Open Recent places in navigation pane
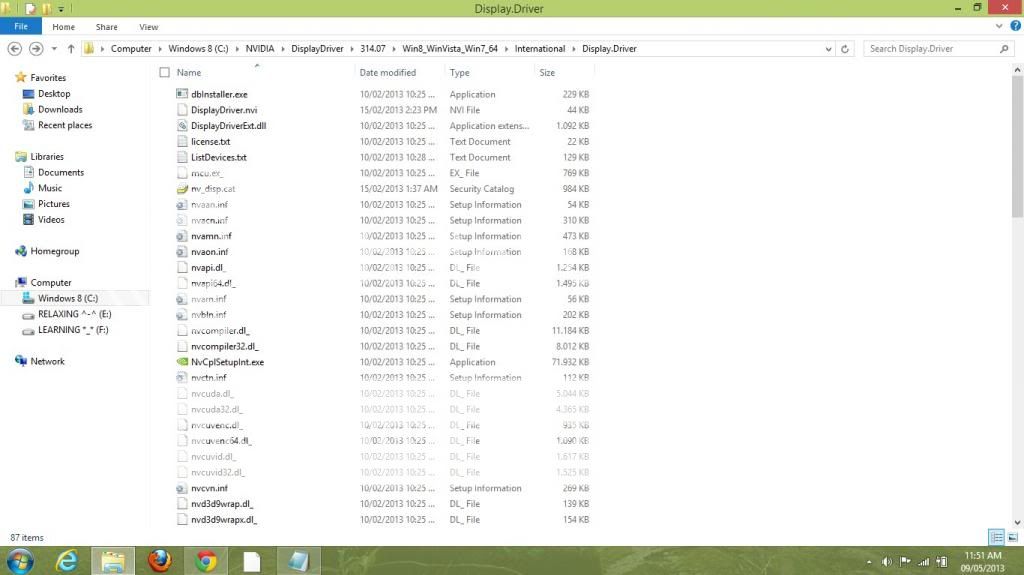Viewport: 1024px width, 575px height. tap(65, 125)
